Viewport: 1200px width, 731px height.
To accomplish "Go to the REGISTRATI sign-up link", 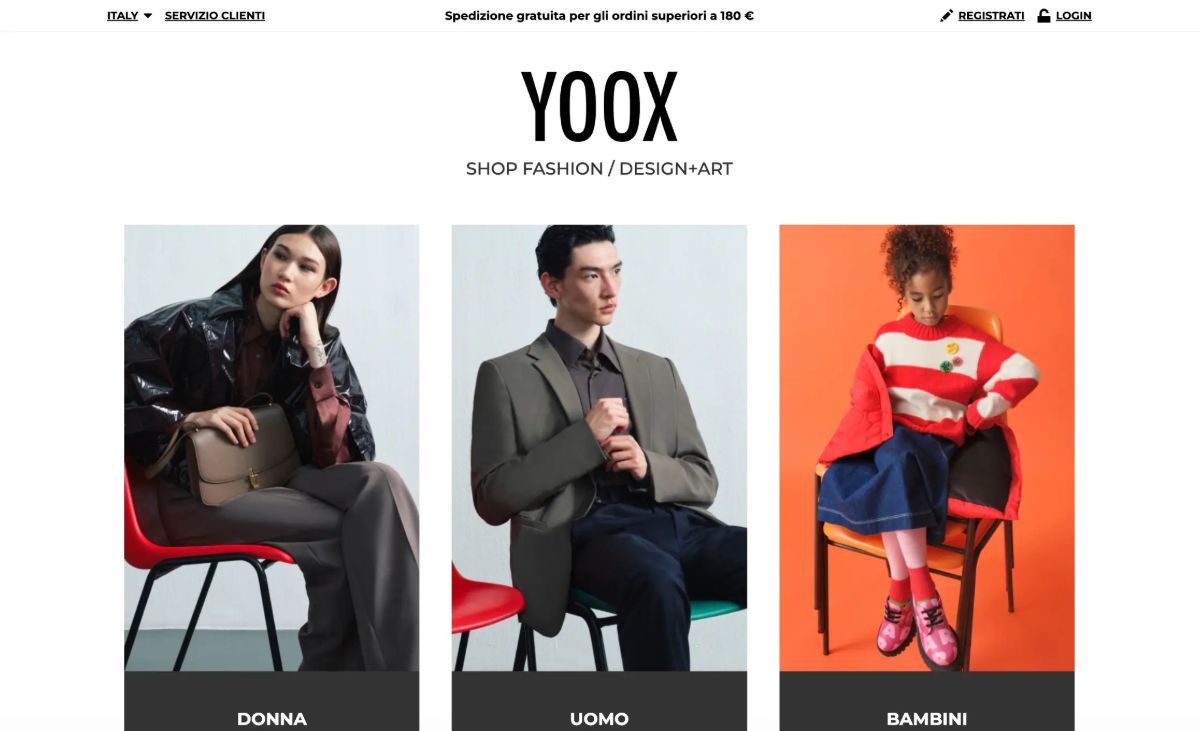I will [x=991, y=16].
